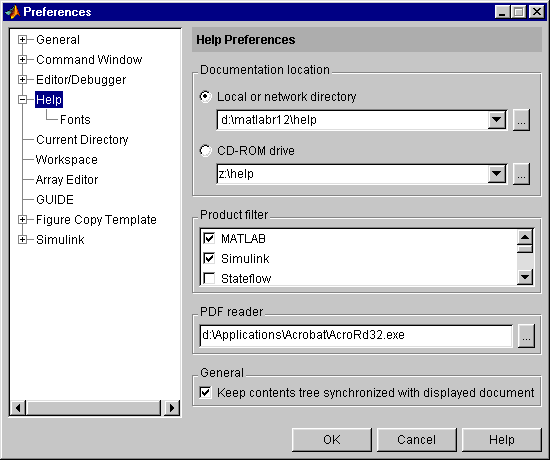
Task: Click browse button for CD-ROM drive path
Action: (x=521, y=174)
